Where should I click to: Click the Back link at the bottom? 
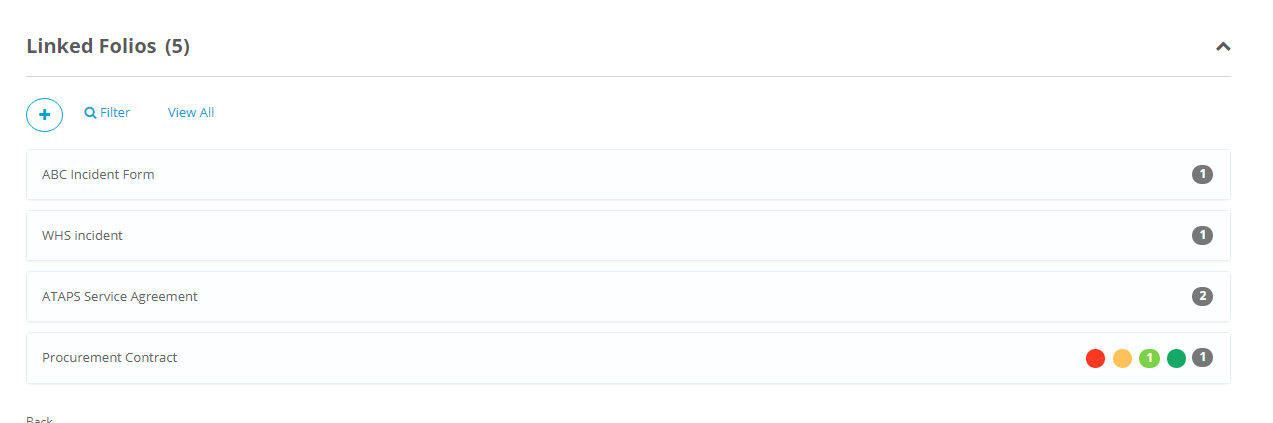click(39, 420)
